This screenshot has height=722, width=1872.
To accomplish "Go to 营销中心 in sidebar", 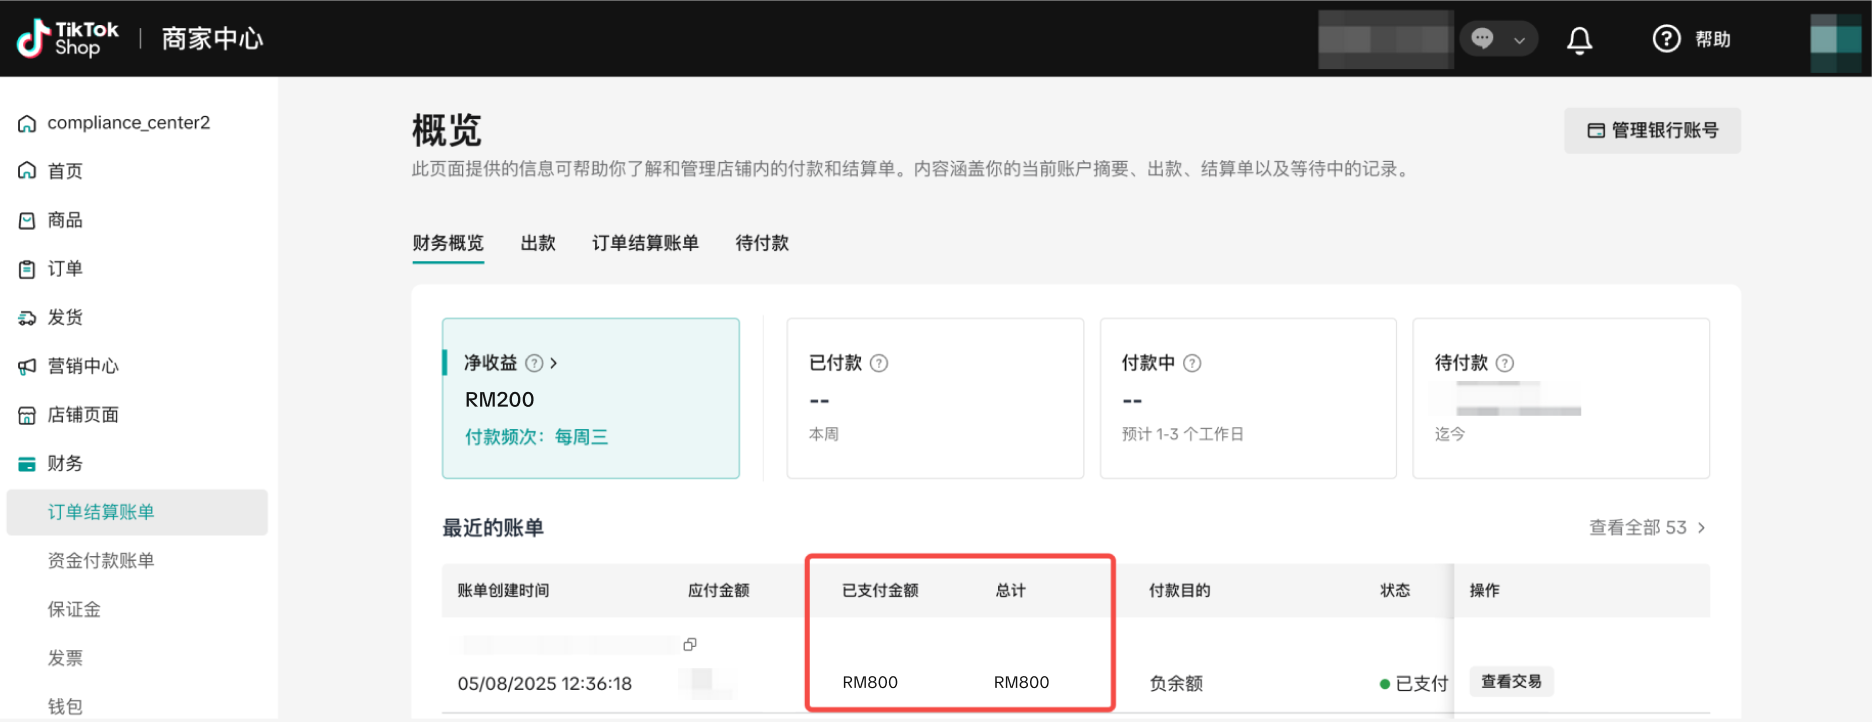I will click(x=83, y=366).
